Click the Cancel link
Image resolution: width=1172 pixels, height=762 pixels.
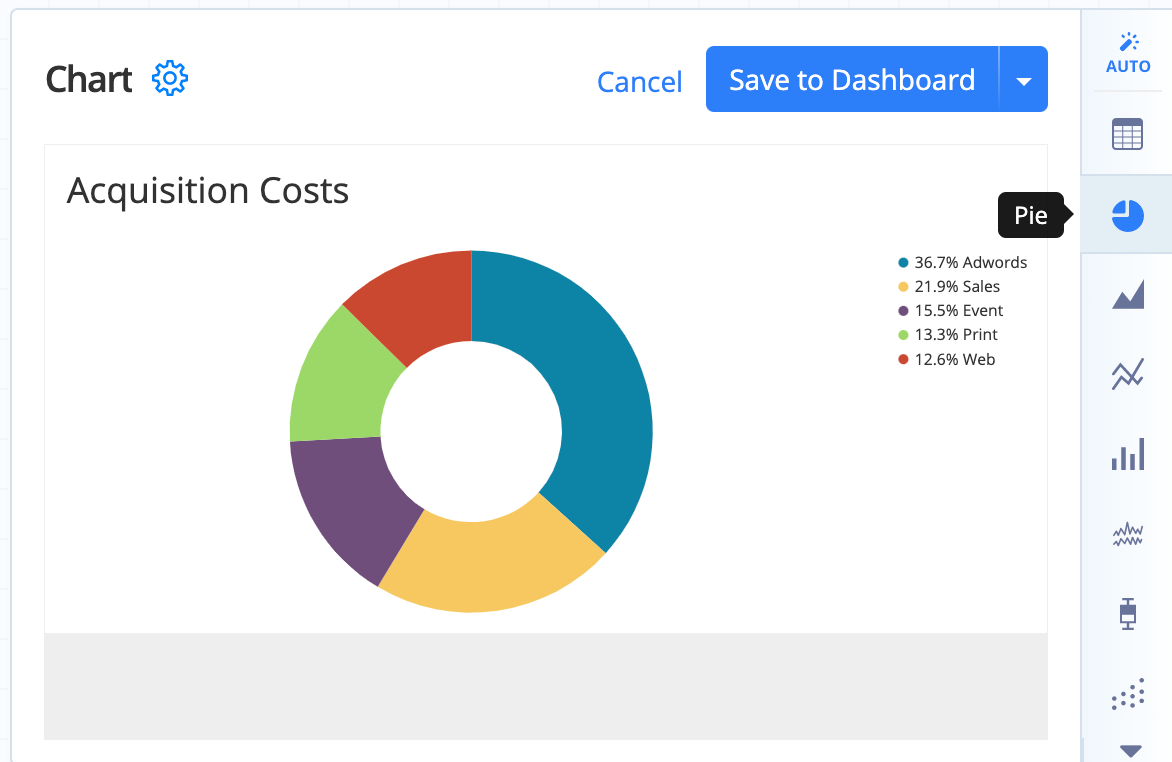(640, 82)
